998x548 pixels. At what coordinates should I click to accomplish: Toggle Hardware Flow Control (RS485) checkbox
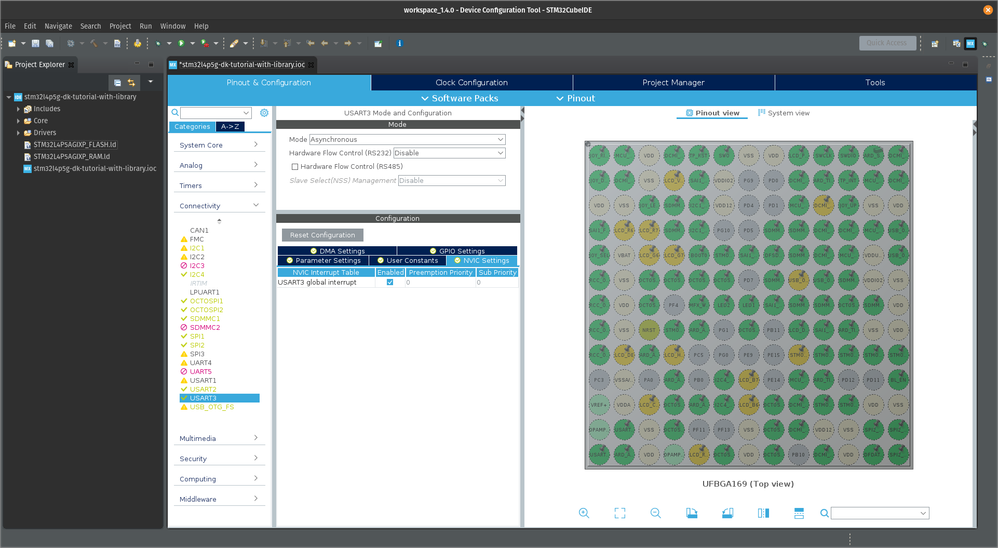(295, 167)
